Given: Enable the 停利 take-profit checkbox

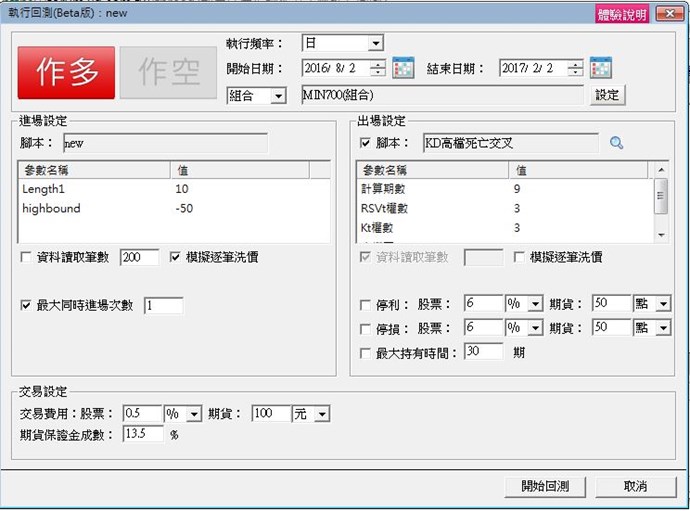Looking at the screenshot, I should click(x=365, y=304).
